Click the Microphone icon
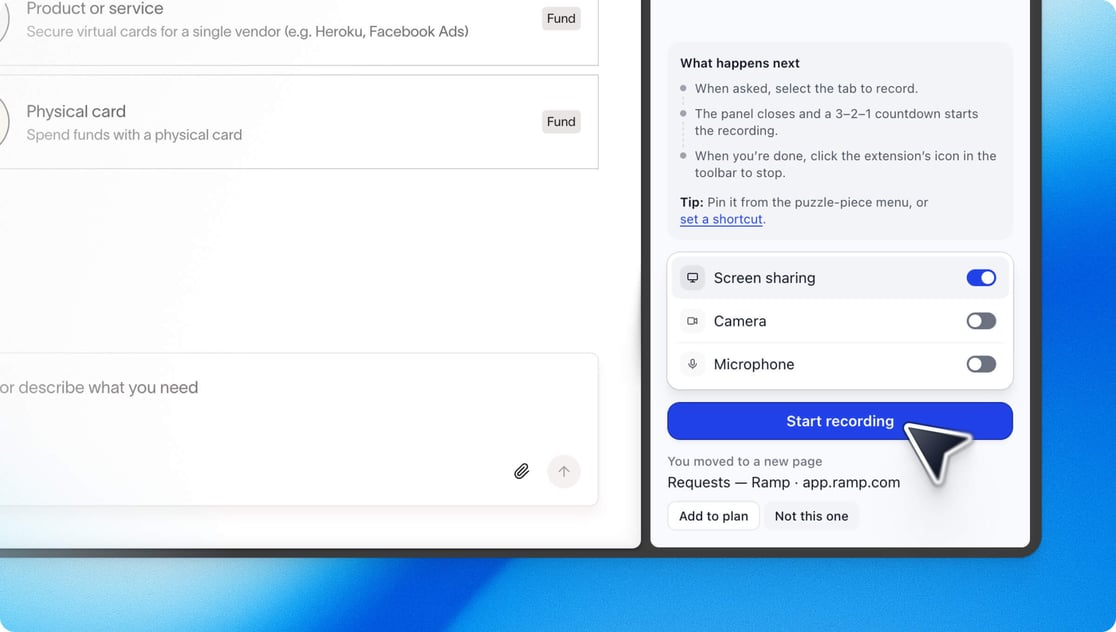This screenshot has height=632, width=1116. coord(692,364)
